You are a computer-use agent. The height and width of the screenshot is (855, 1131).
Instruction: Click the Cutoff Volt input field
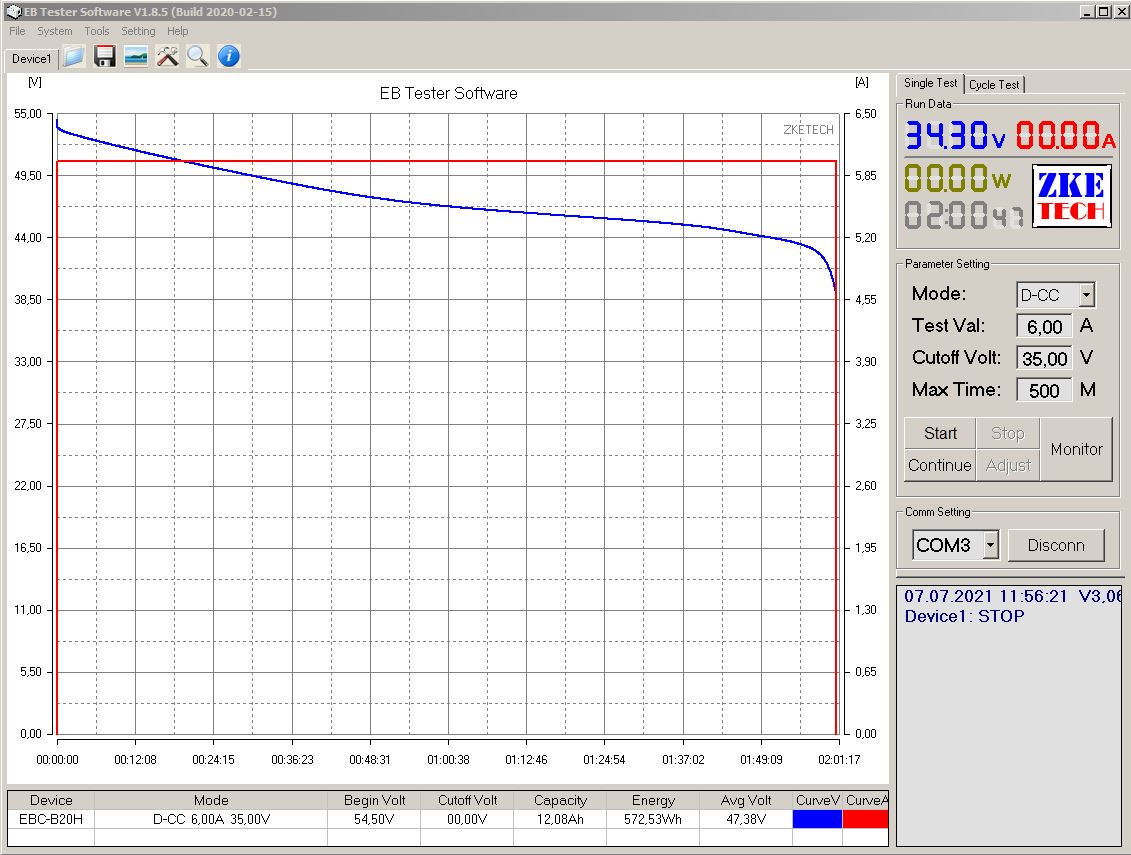tap(1044, 358)
